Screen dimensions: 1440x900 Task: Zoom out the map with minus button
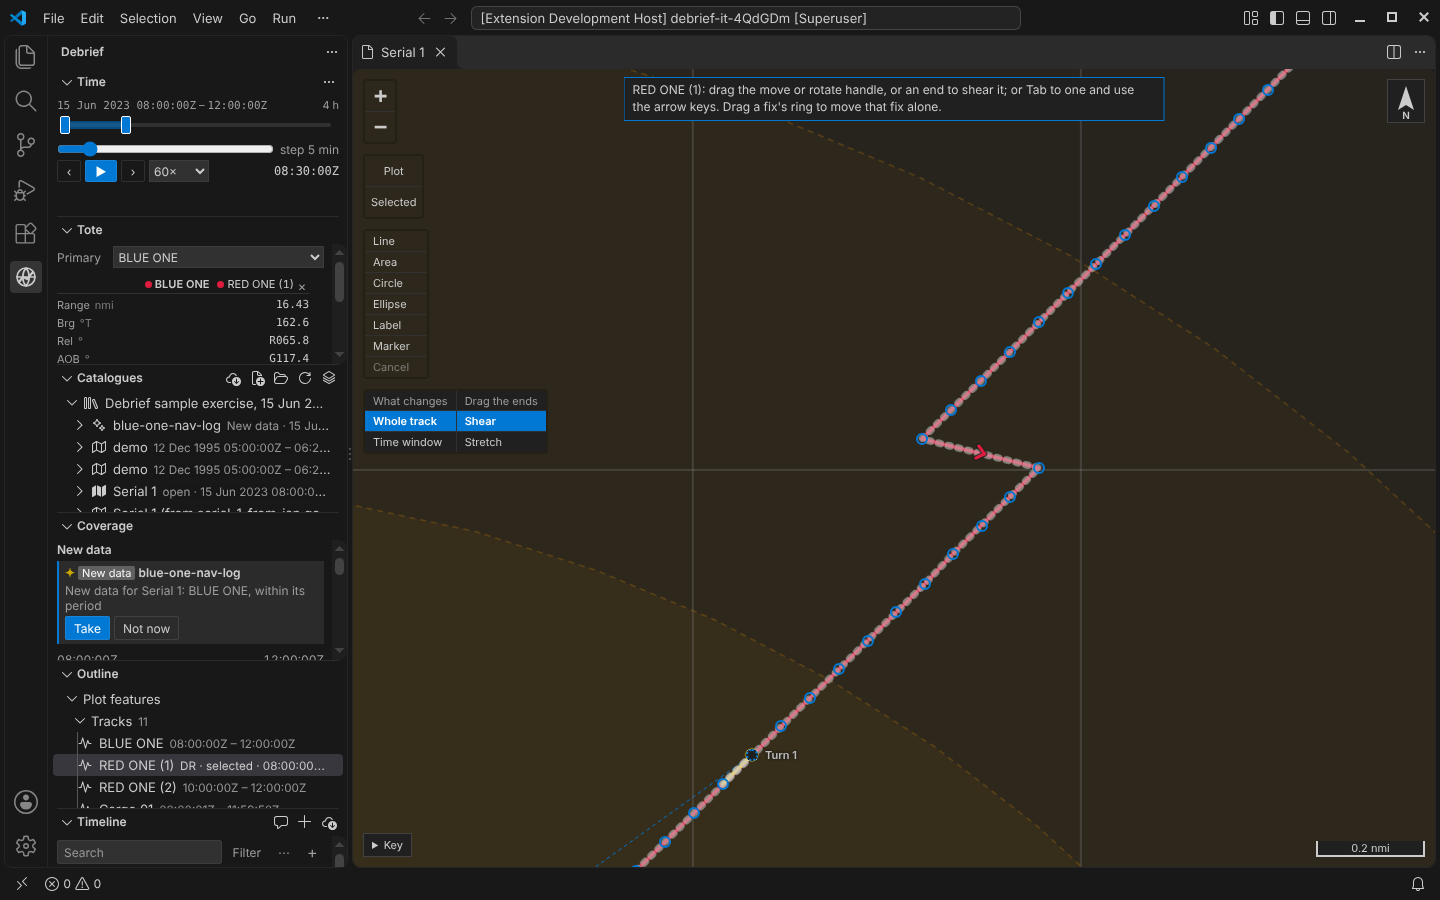point(380,127)
